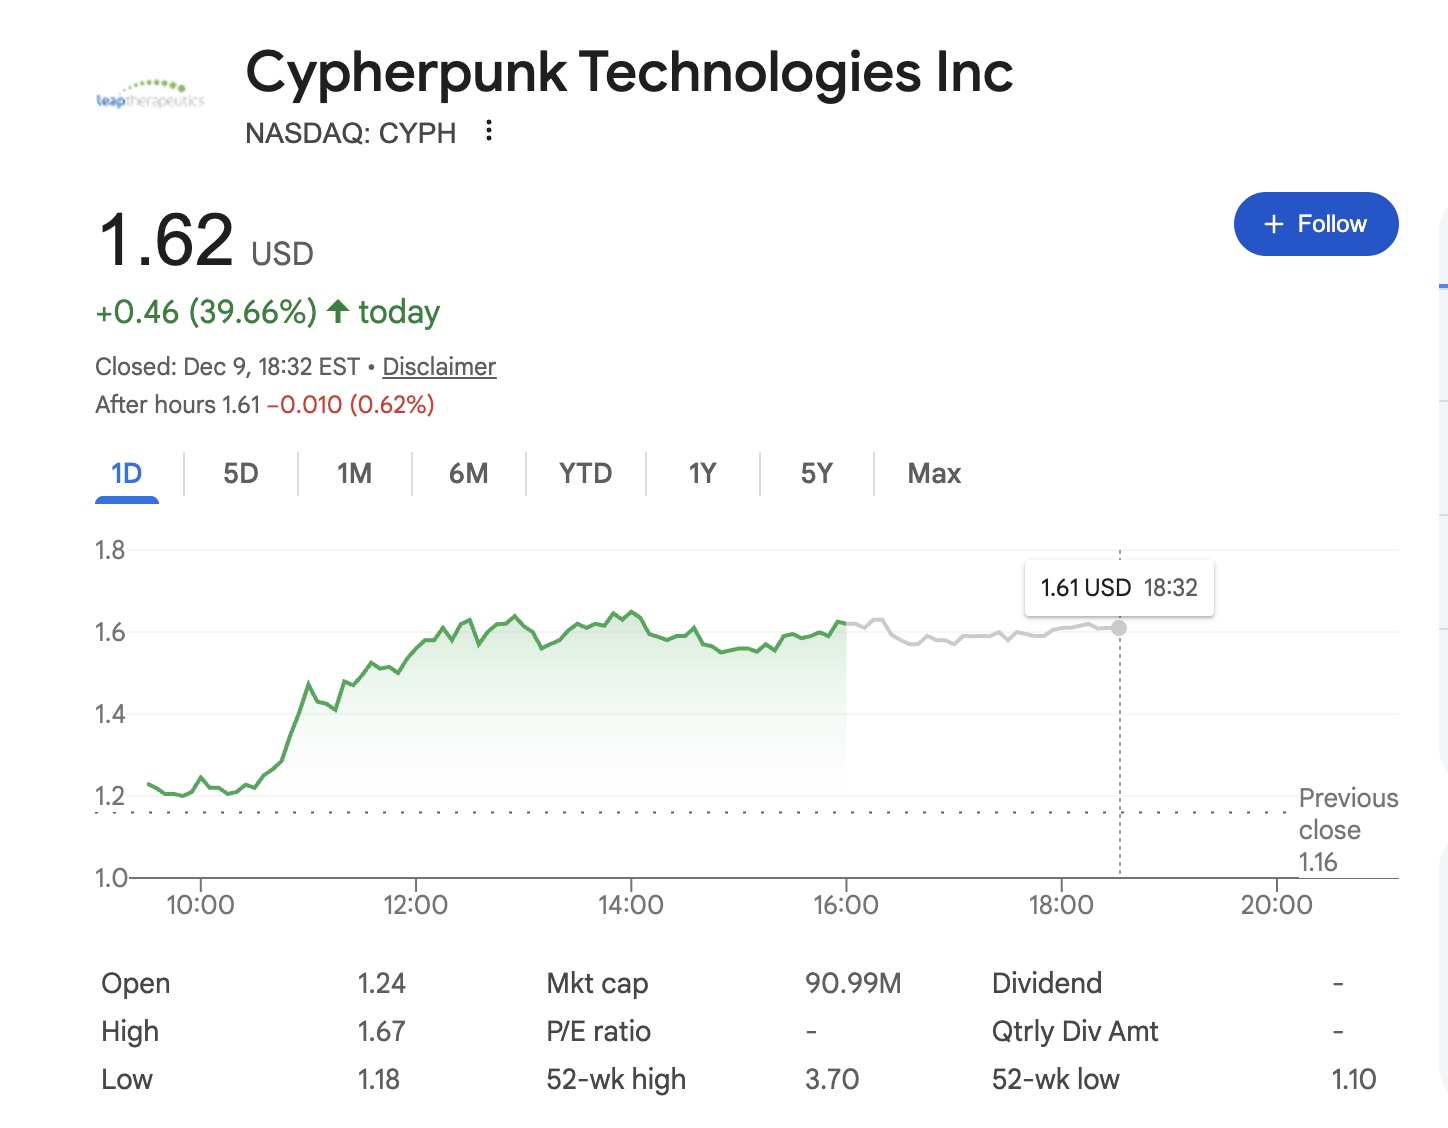1448x1128 pixels.
Task: Click the gray marker dot at 18:32
Action: click(x=1119, y=628)
